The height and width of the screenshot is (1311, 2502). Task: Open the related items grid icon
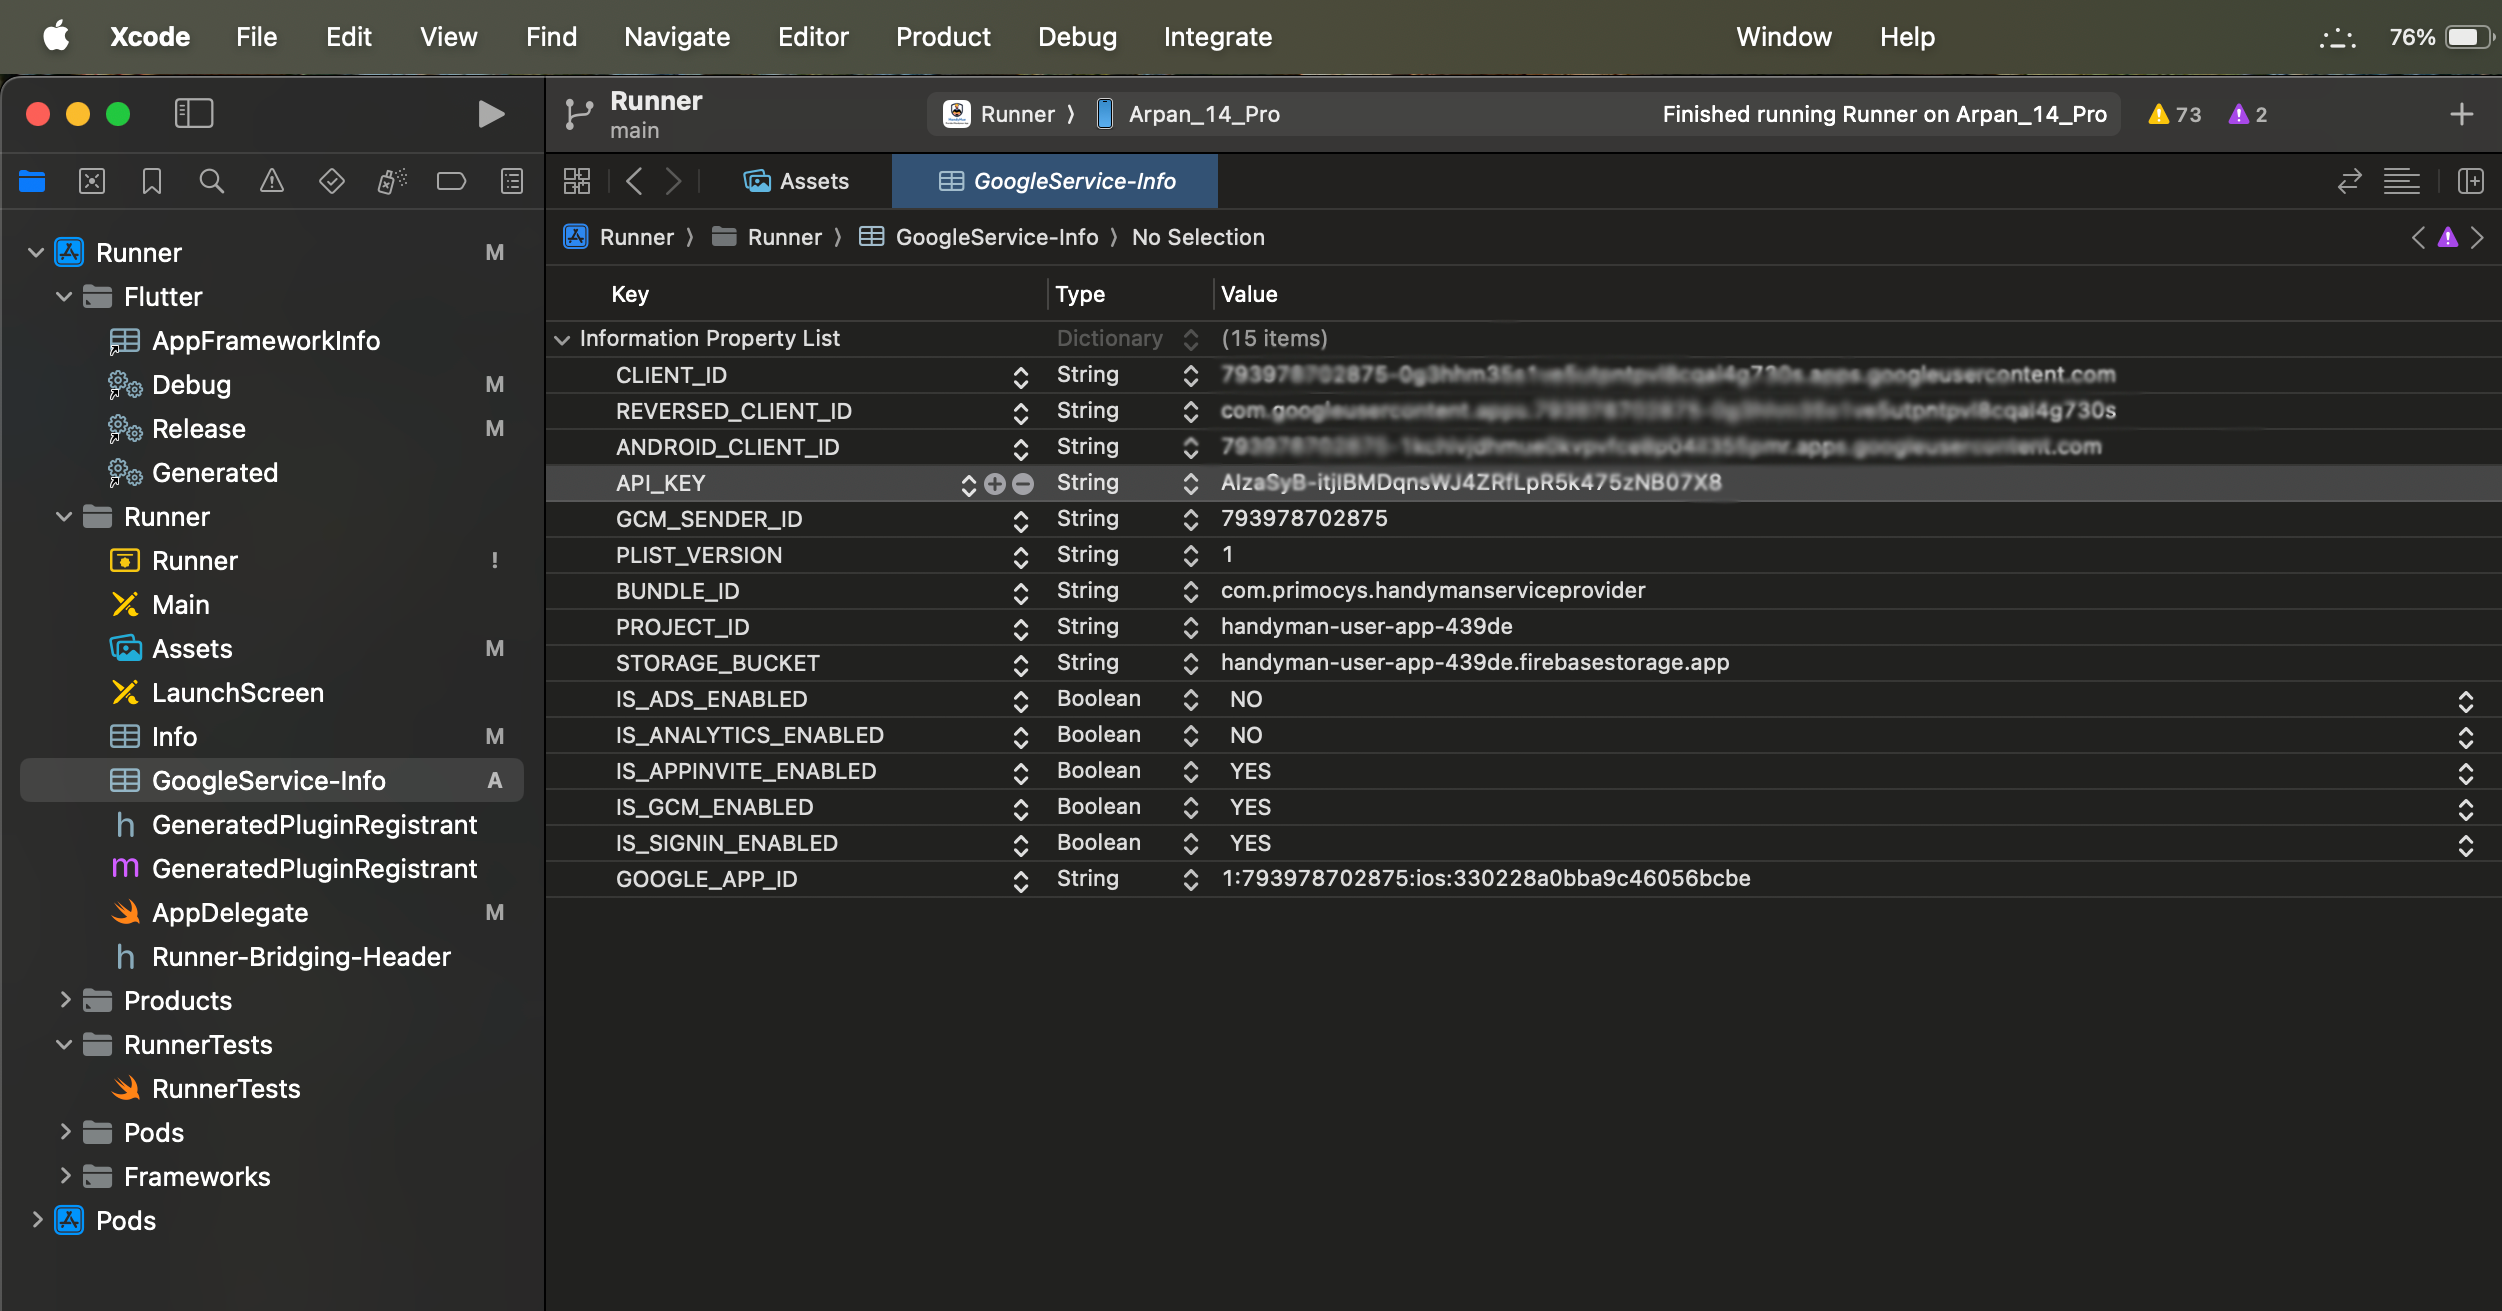(x=577, y=181)
